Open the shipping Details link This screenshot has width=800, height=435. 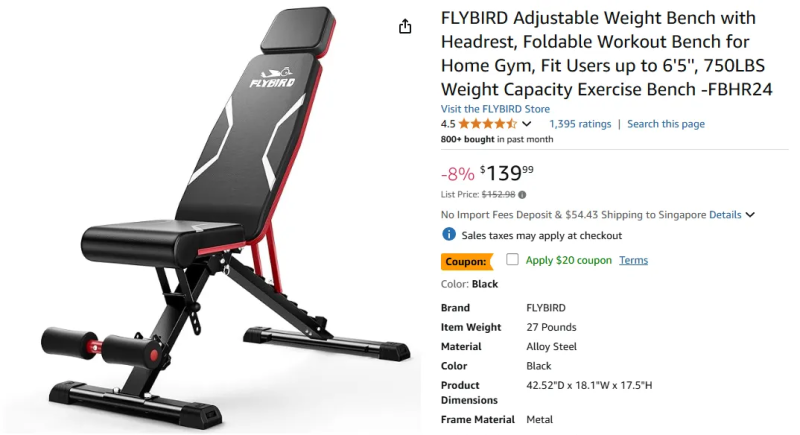pyautogui.click(x=725, y=215)
